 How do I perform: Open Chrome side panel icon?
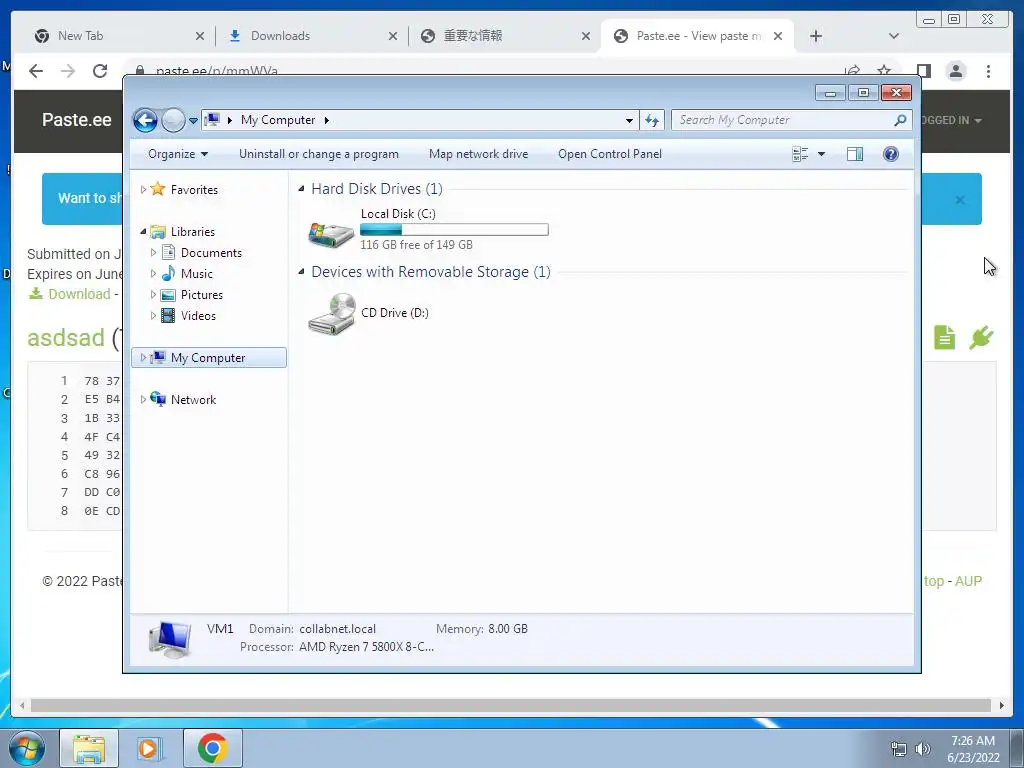click(x=923, y=71)
